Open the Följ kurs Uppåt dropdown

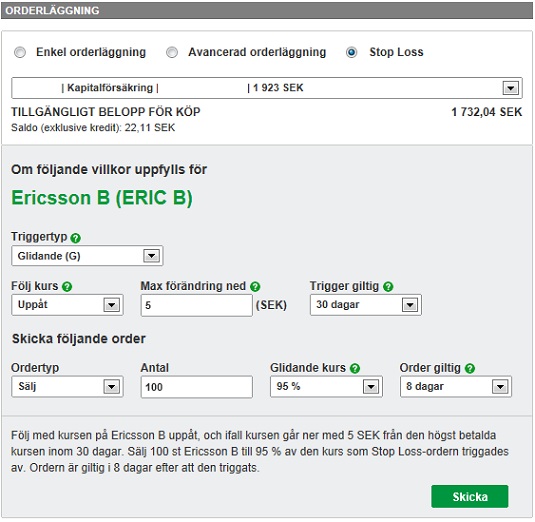[67, 305]
